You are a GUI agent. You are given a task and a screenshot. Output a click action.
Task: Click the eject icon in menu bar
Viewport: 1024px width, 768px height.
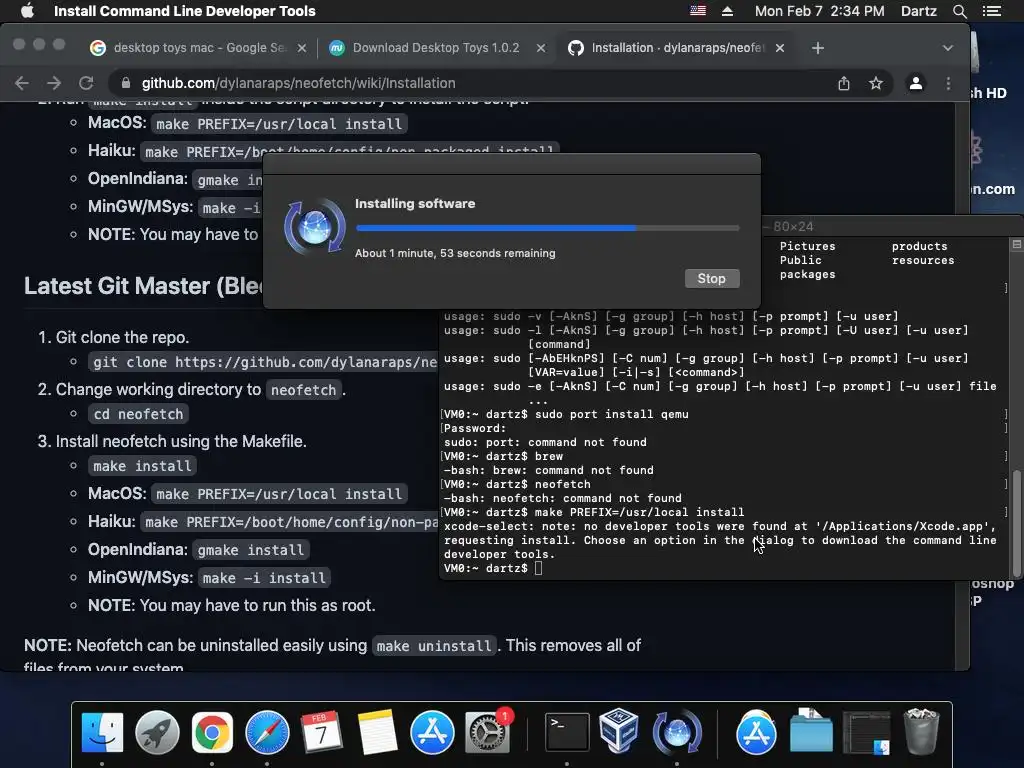[x=727, y=11]
